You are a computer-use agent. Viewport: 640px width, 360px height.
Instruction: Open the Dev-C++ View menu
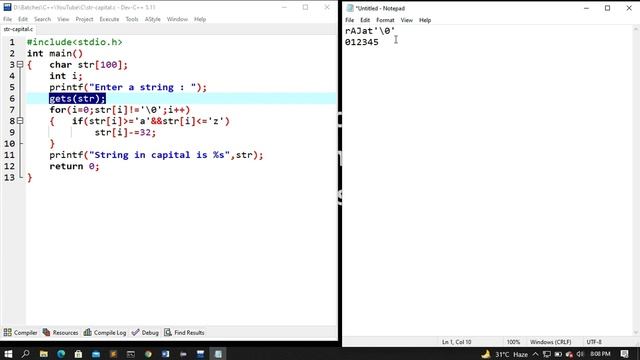[x=63, y=19]
